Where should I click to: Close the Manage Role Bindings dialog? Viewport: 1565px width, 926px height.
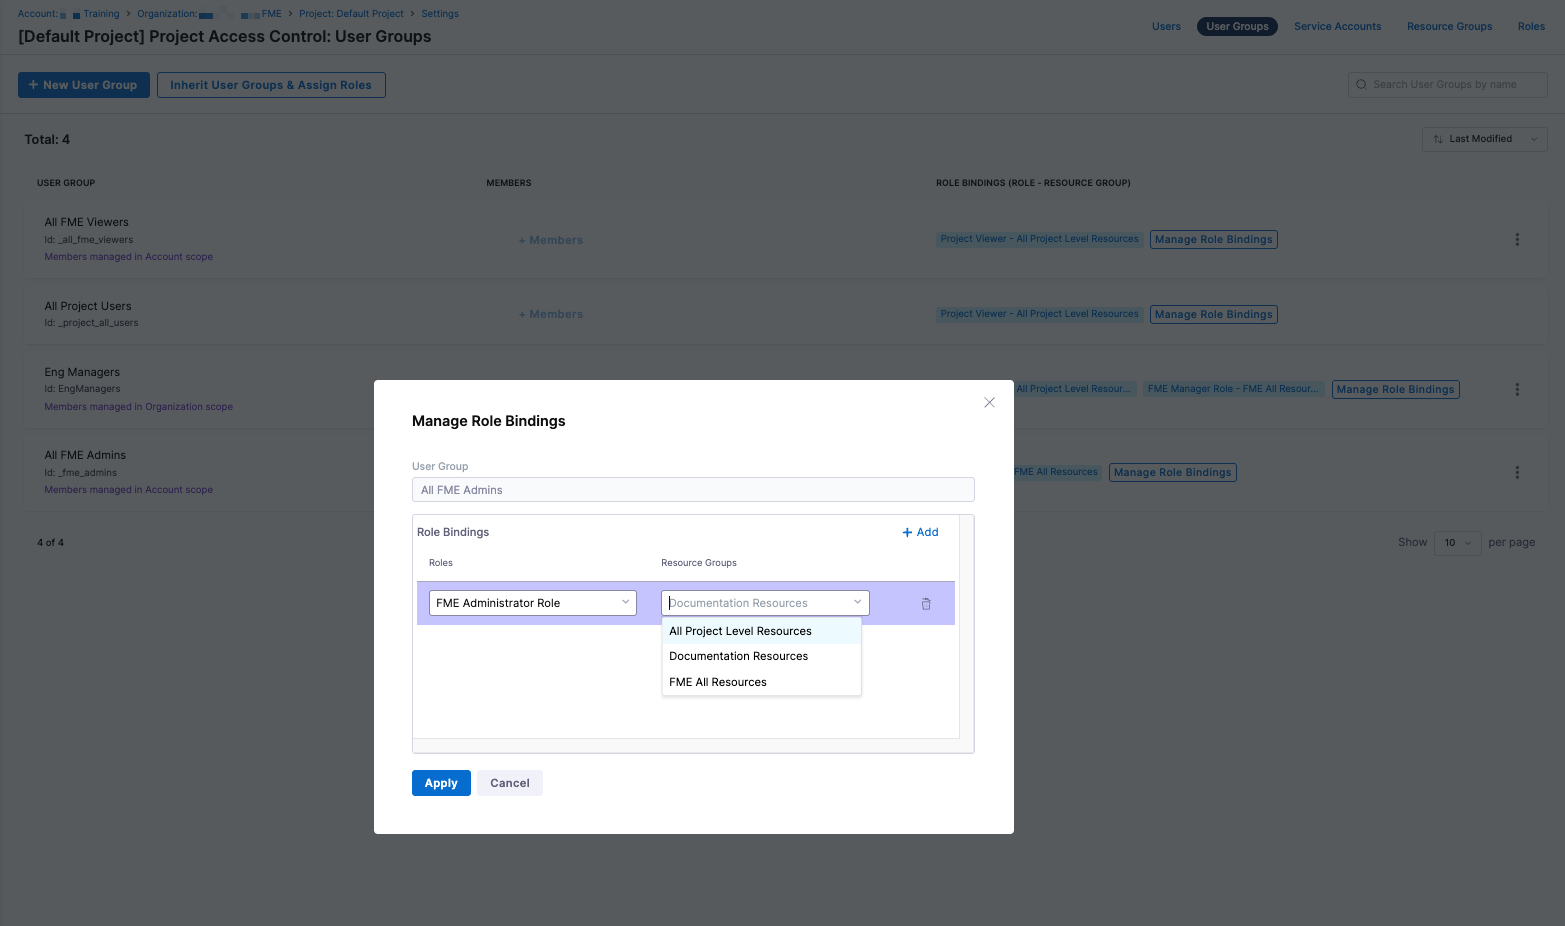pos(989,403)
